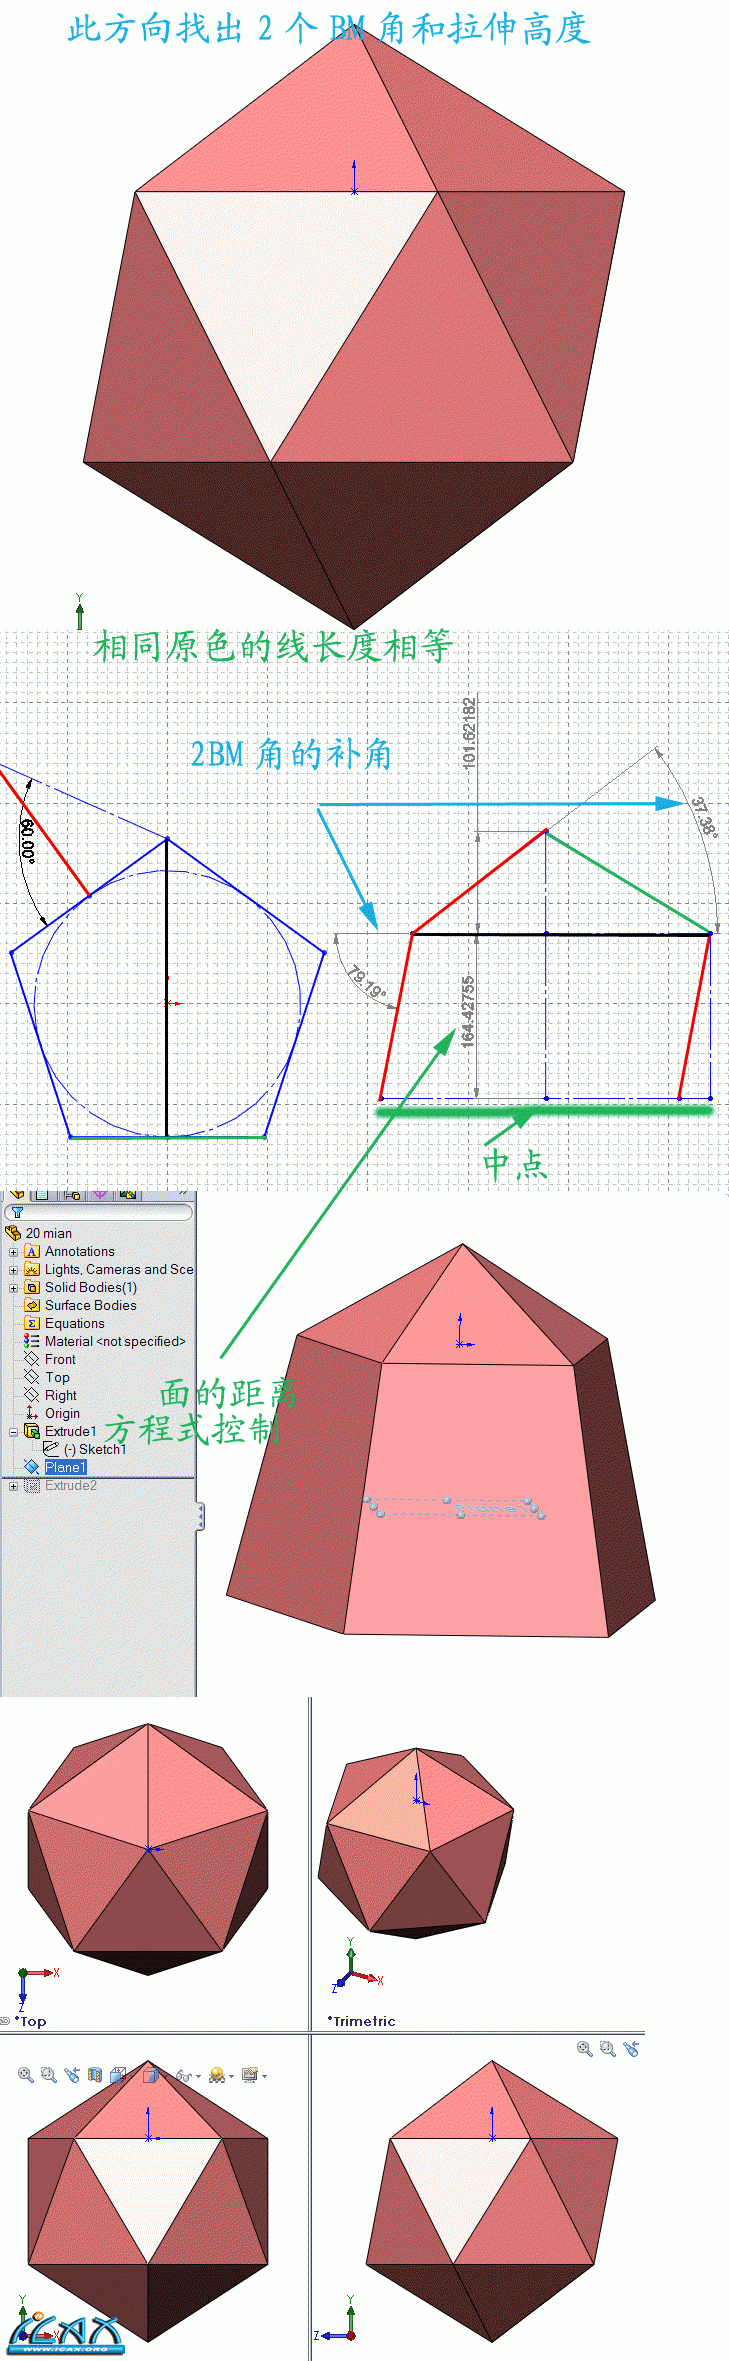Previous View in bottom-right viewport

631,2049
